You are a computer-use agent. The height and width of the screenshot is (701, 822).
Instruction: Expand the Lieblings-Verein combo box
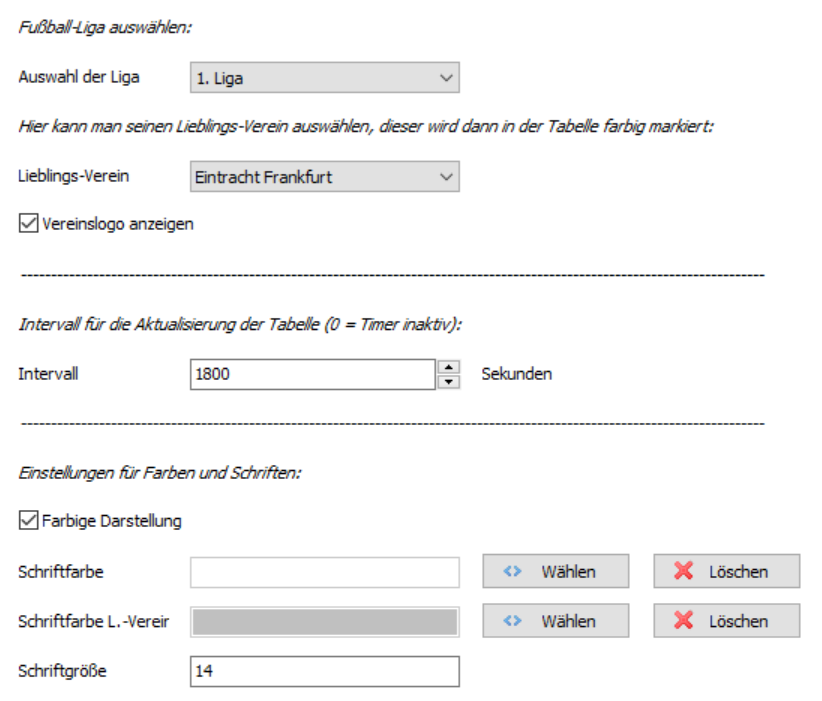tap(325, 177)
